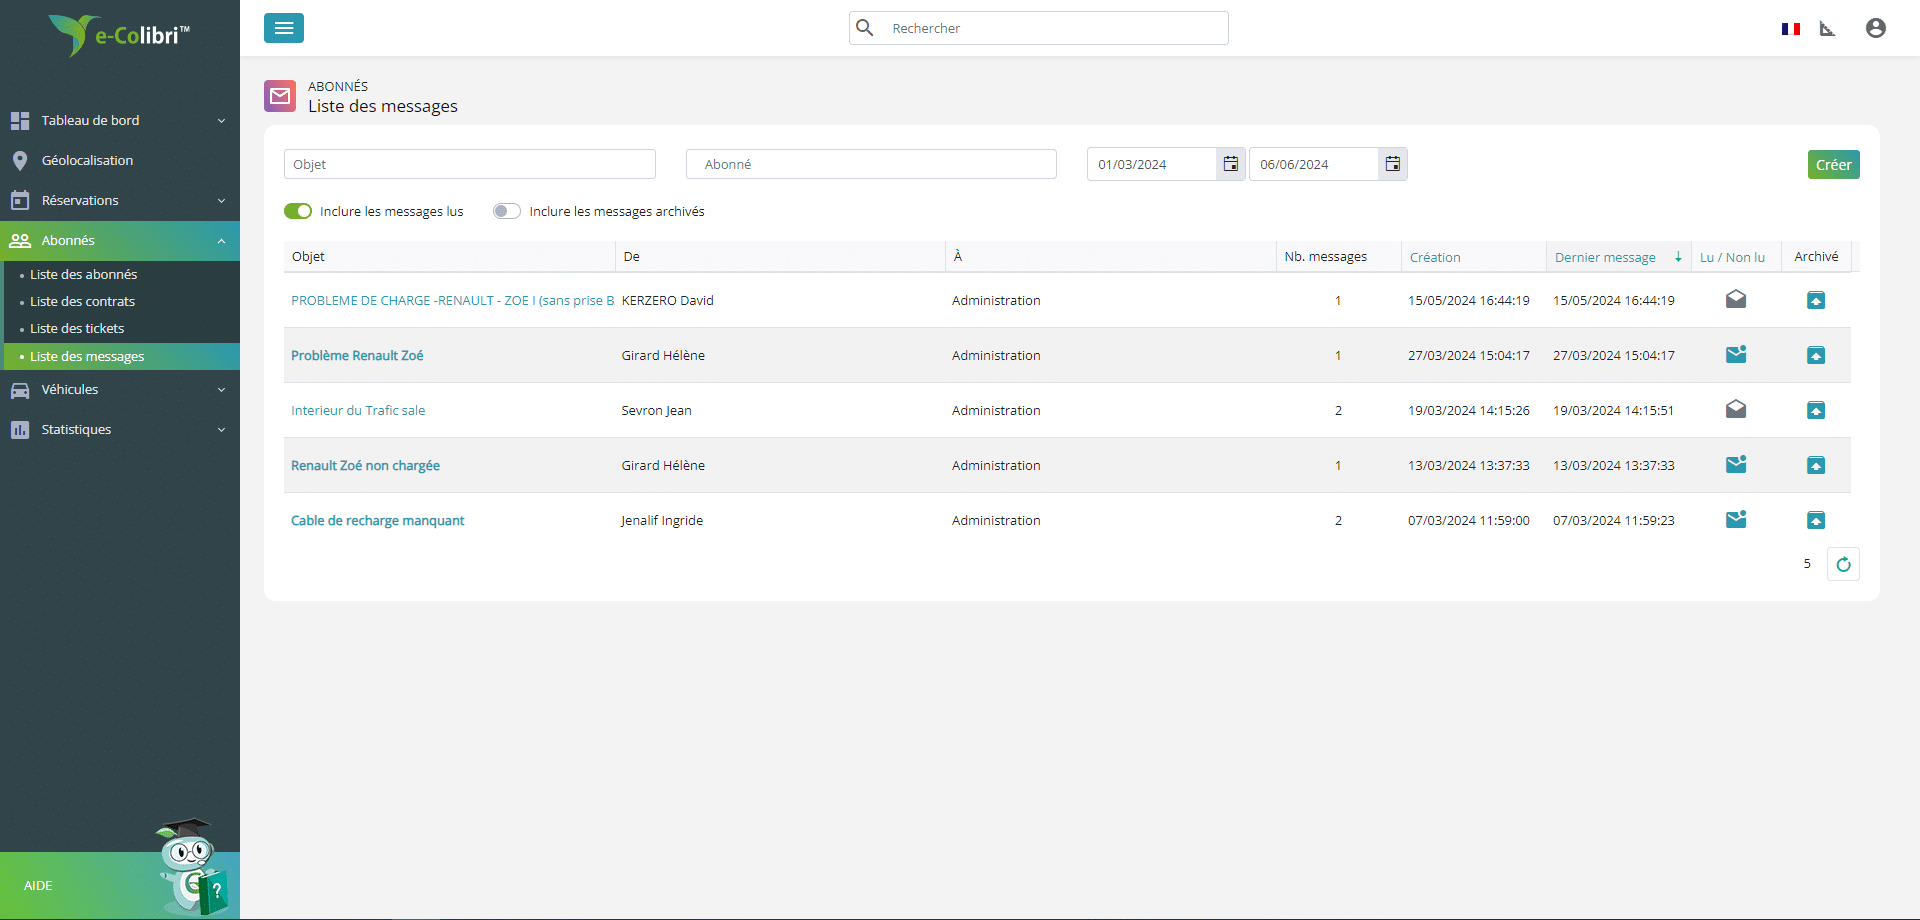Open the Abonnés menu section

tap(120, 241)
